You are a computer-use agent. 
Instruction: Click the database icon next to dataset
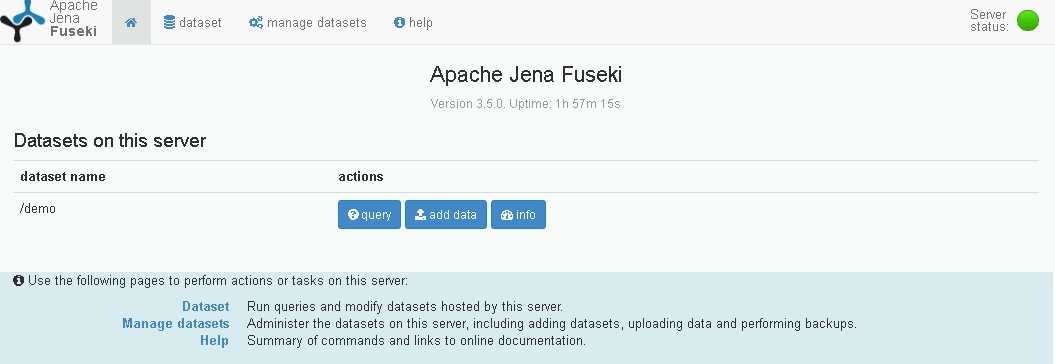point(170,22)
